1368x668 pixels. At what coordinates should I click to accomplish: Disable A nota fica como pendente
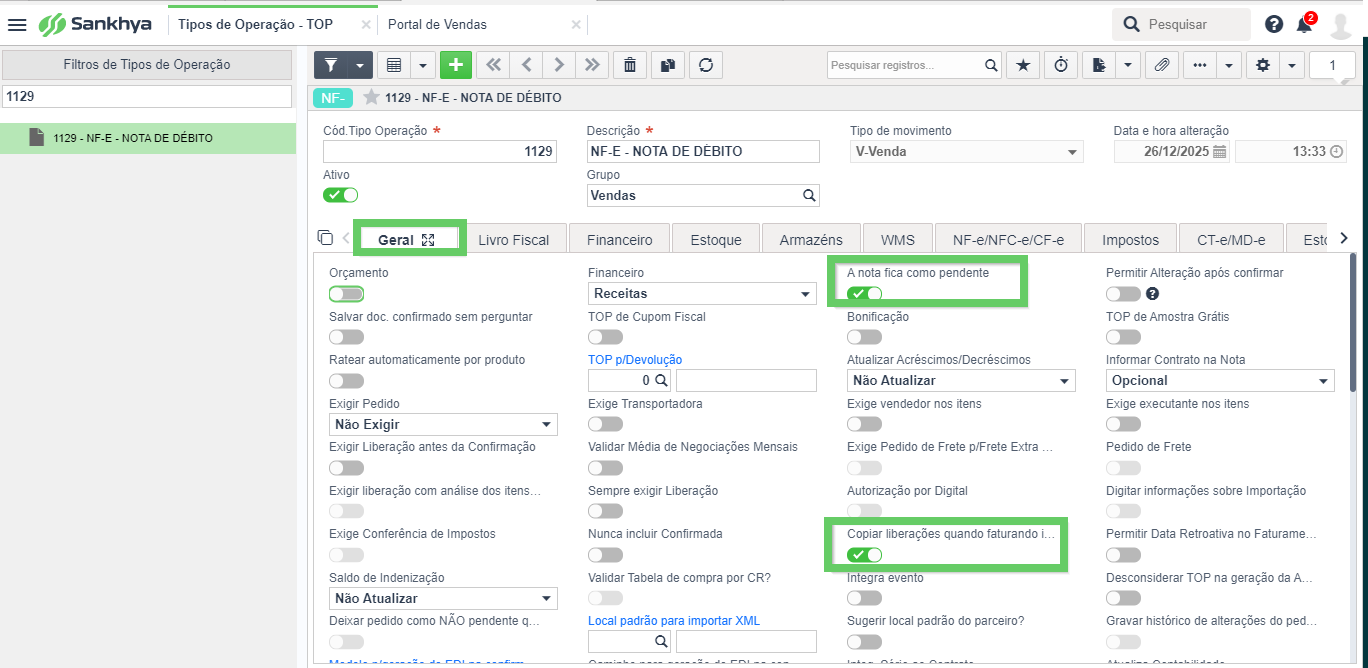point(864,293)
